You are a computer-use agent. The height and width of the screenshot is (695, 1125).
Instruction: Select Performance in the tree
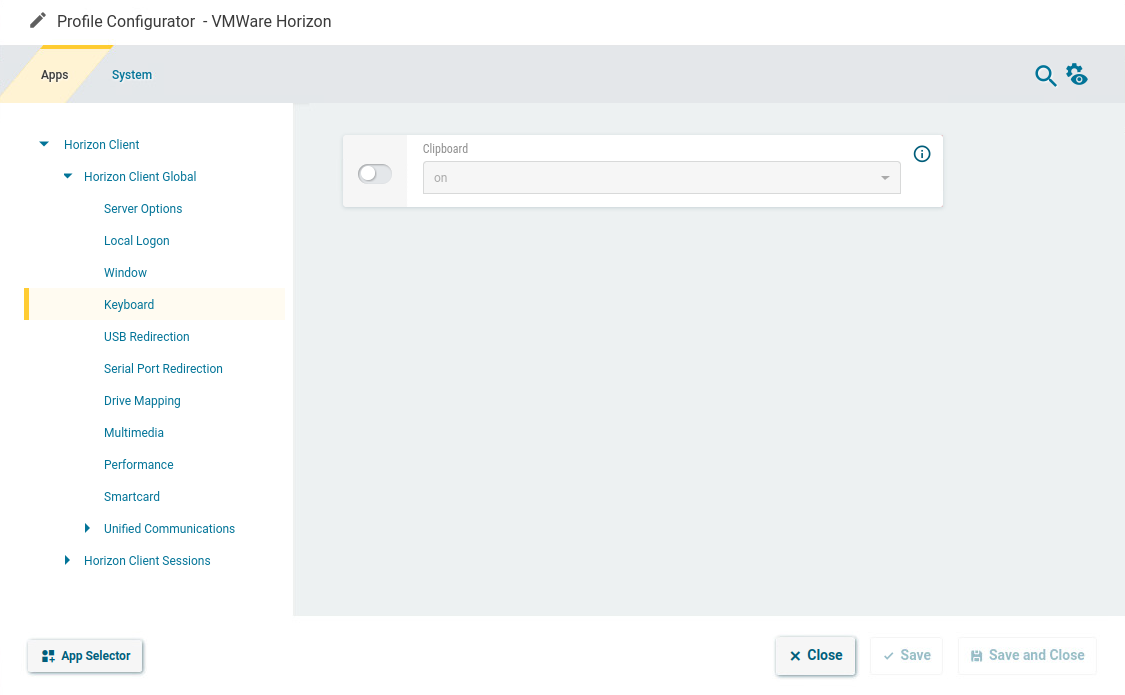click(138, 465)
